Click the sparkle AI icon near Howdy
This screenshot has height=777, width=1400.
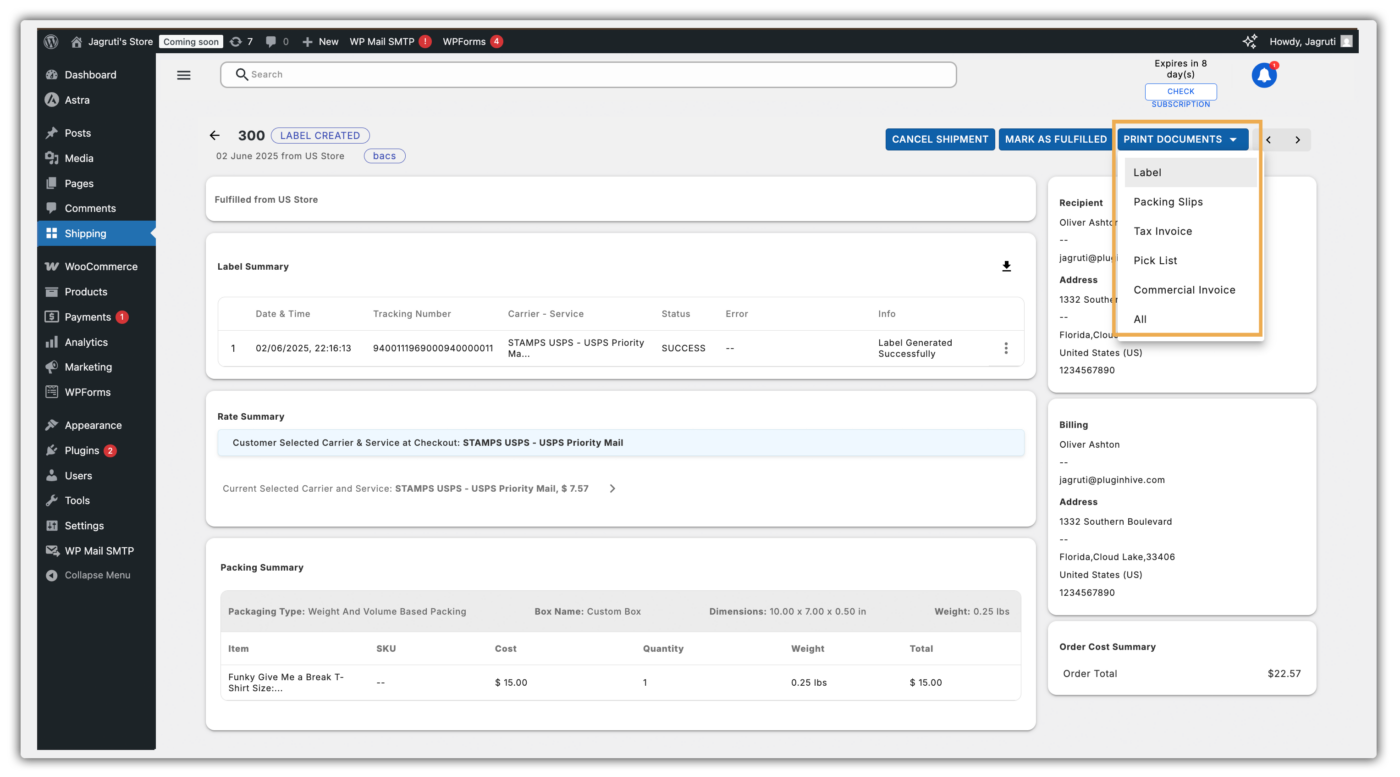[1250, 42]
